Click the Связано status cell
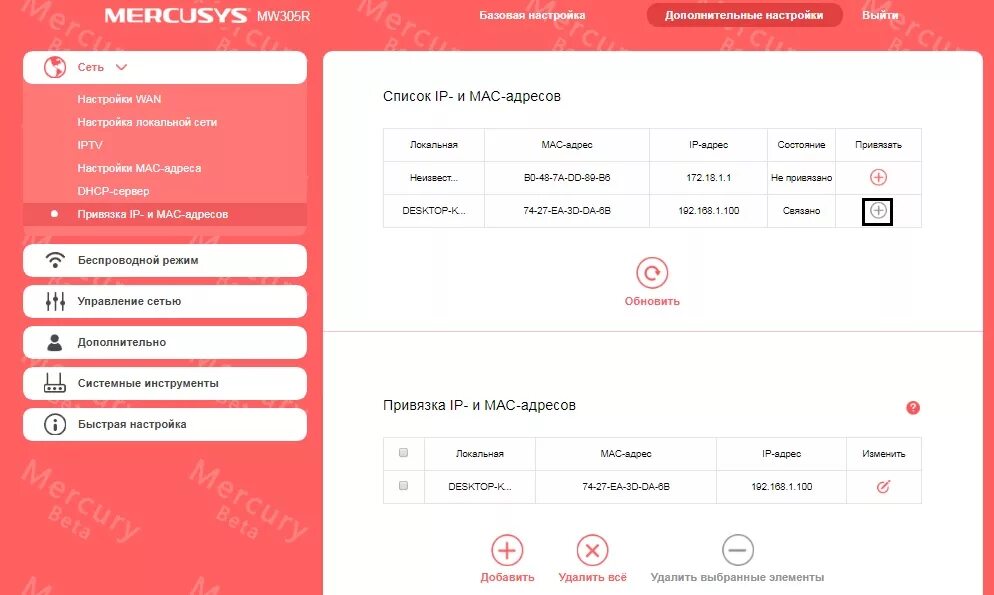This screenshot has width=994, height=595. click(801, 210)
